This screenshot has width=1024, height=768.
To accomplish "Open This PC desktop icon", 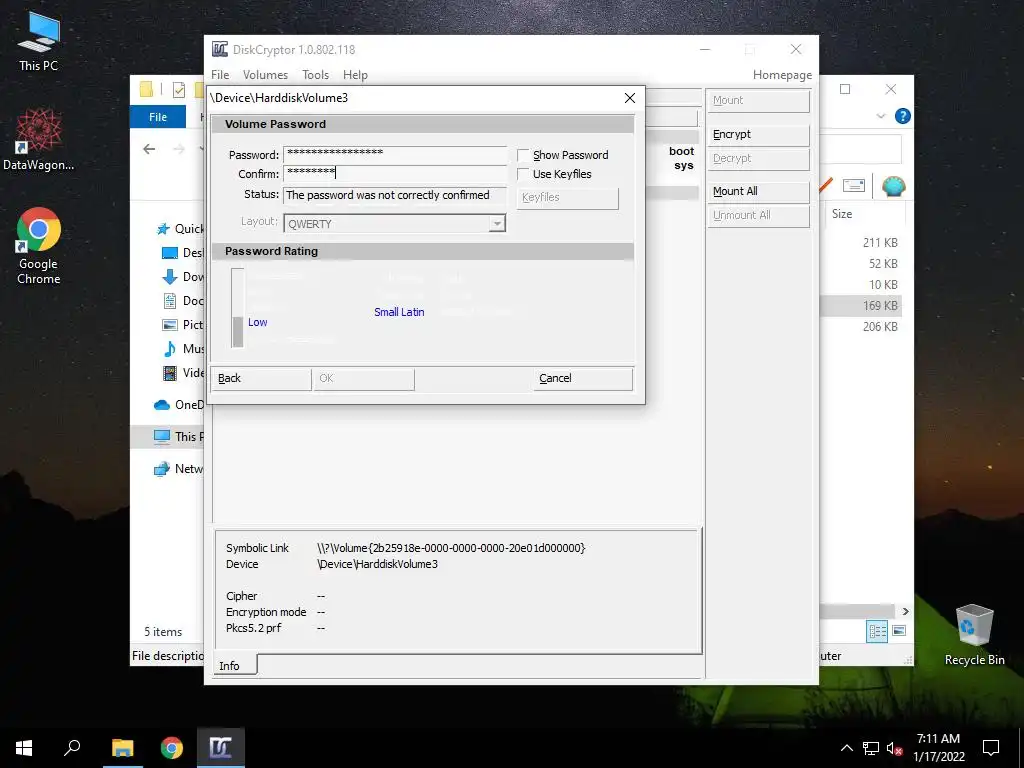I will click(38, 42).
